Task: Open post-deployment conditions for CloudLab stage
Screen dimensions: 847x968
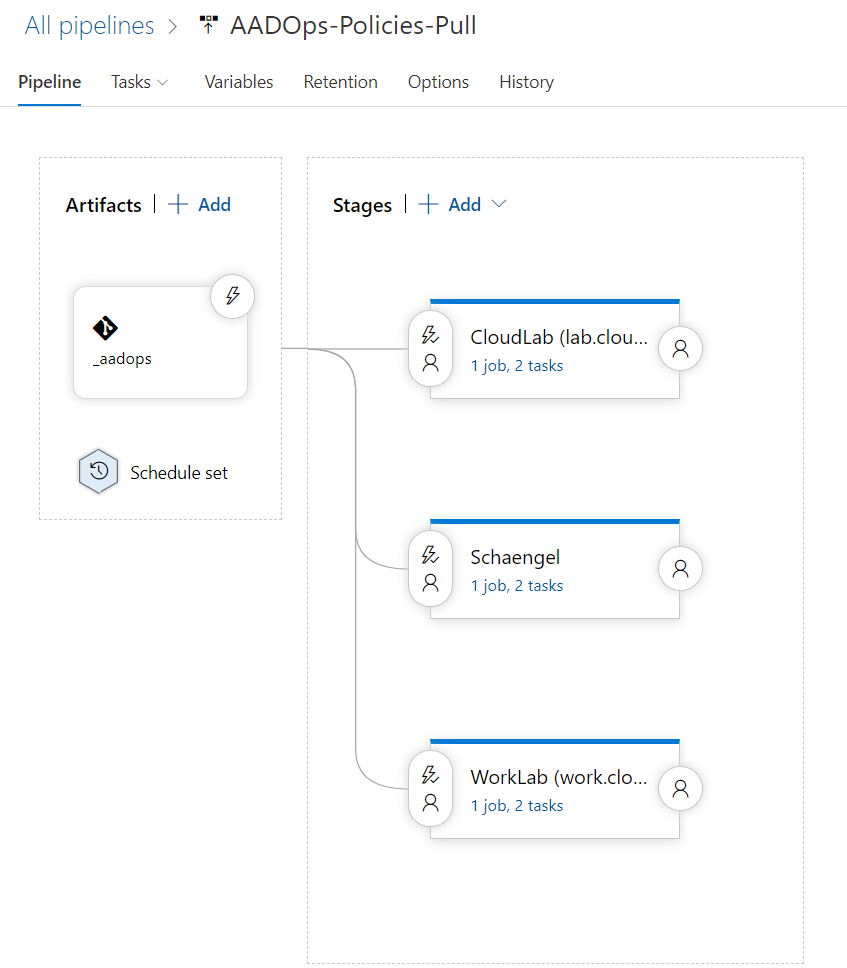Action: click(680, 348)
